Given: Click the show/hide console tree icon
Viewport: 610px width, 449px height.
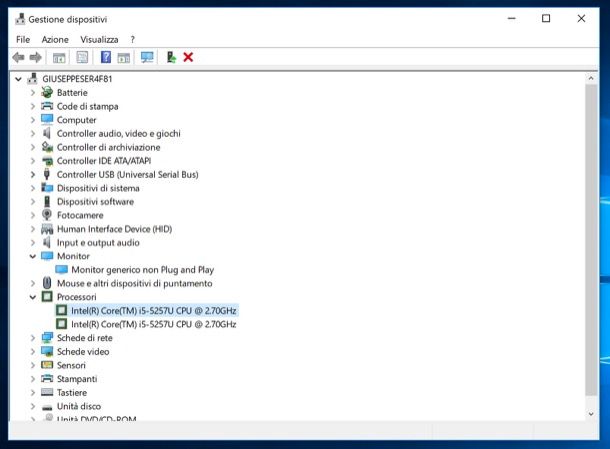Looking at the screenshot, I should [59, 58].
